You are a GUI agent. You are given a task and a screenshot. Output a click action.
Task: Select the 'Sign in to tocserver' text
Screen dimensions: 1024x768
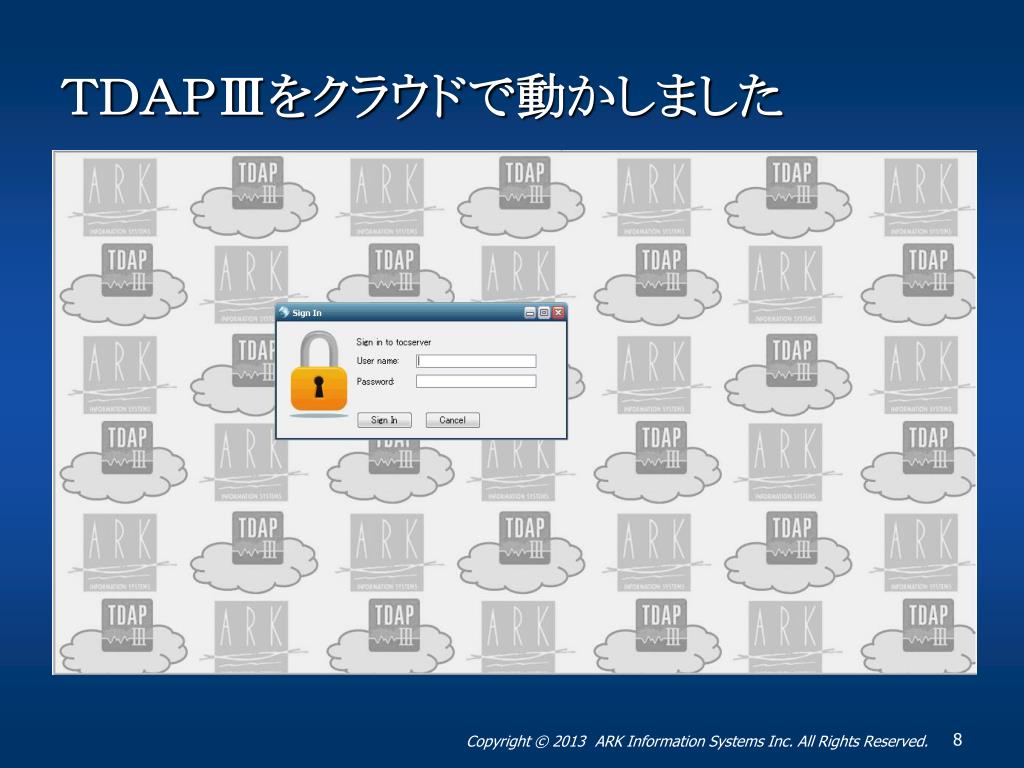[x=394, y=342]
